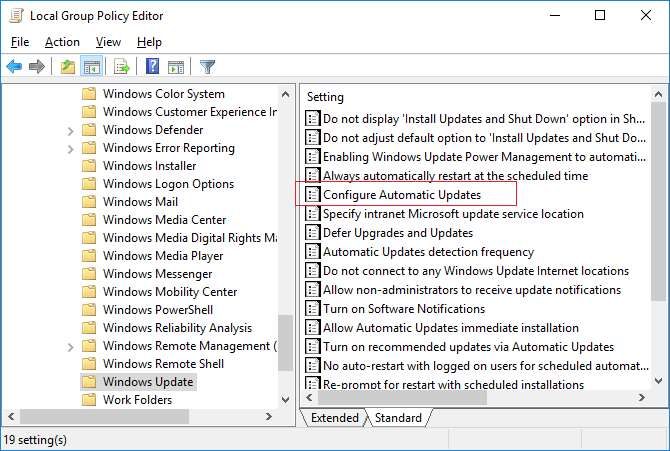Click the Export List toolbar icon
Viewport: 670px width, 451px height.
point(122,67)
